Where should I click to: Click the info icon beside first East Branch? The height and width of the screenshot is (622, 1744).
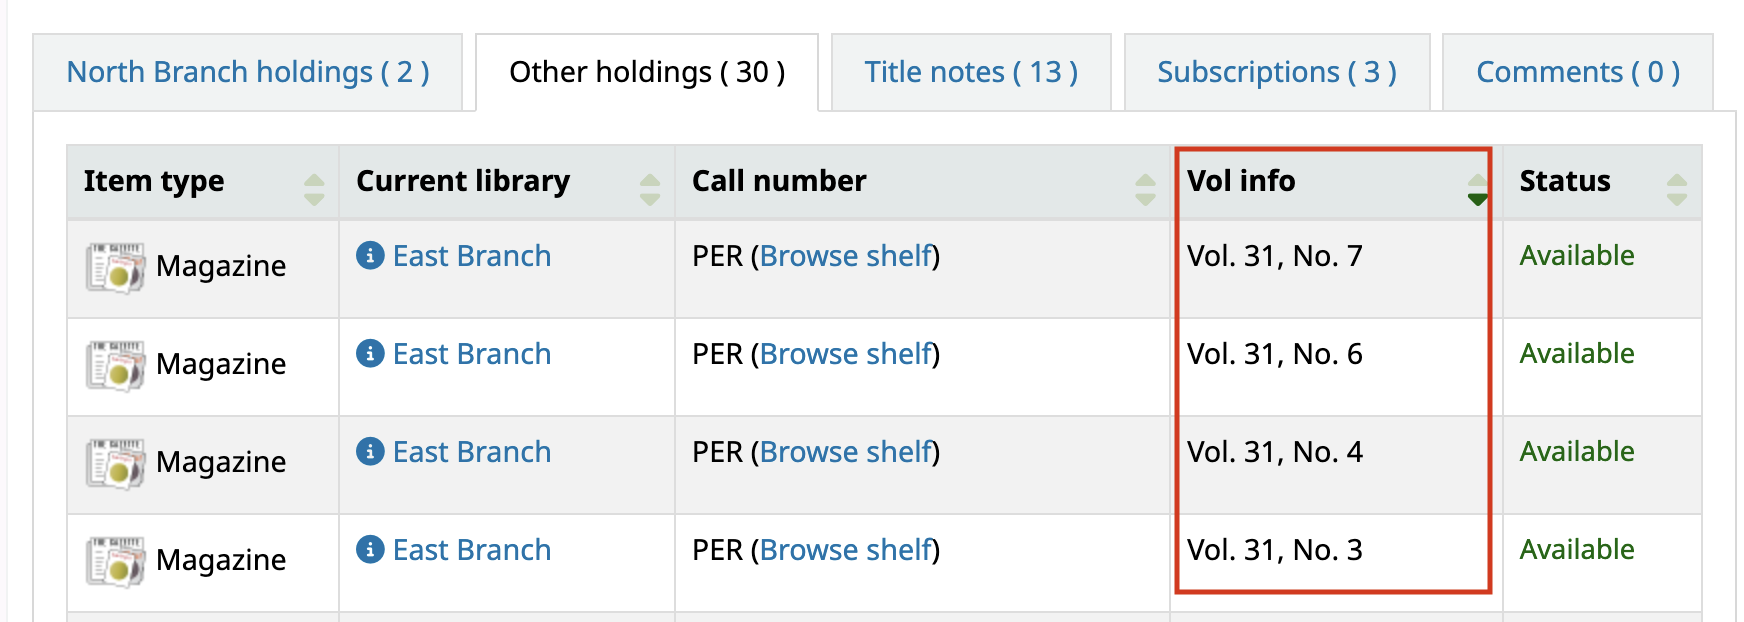(x=370, y=256)
